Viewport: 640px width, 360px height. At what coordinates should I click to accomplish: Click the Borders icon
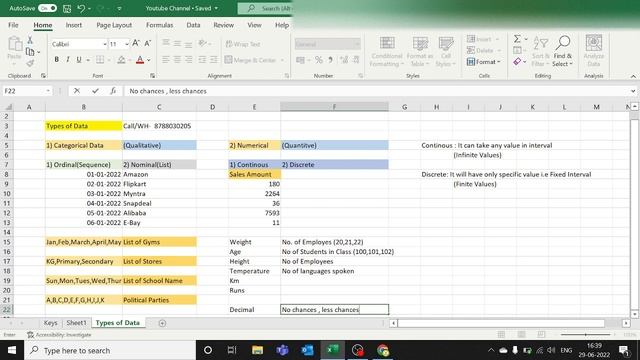click(100, 60)
